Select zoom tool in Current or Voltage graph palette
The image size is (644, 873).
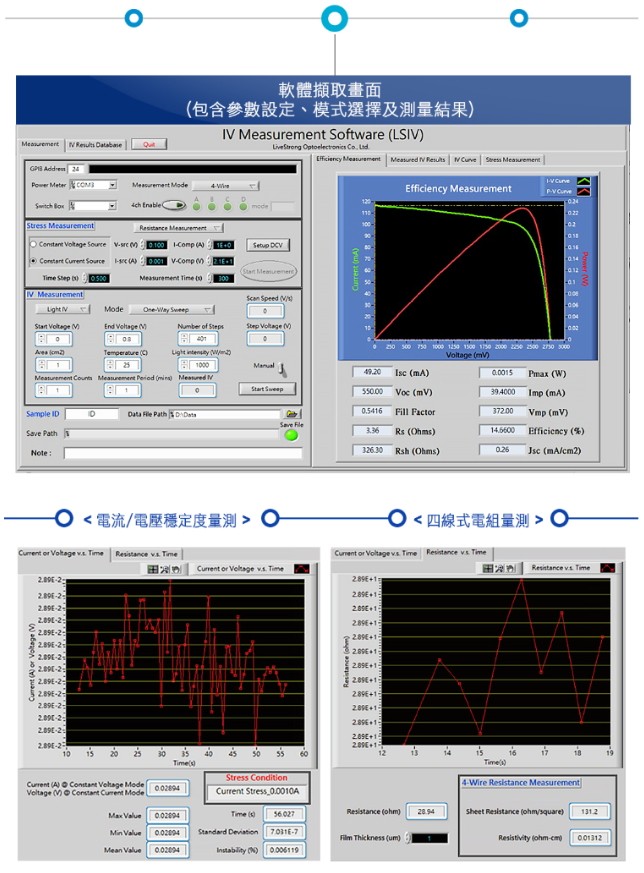[x=165, y=569]
